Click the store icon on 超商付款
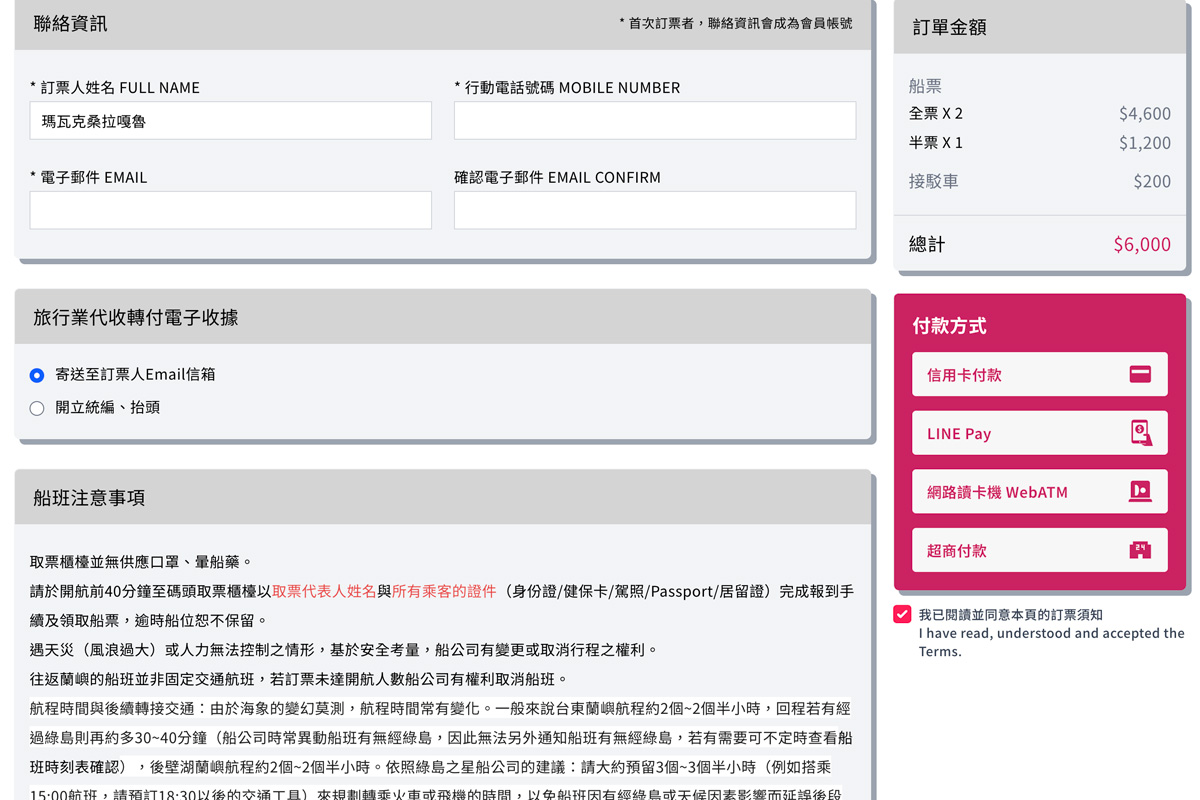Image resolution: width=1200 pixels, height=800 pixels. pyautogui.click(x=1138, y=549)
